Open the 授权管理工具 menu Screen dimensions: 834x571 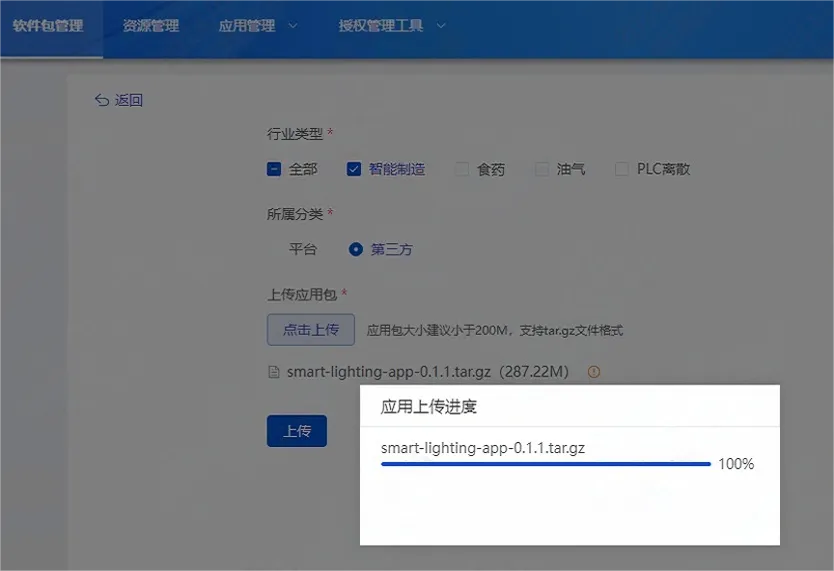[x=381, y=26]
